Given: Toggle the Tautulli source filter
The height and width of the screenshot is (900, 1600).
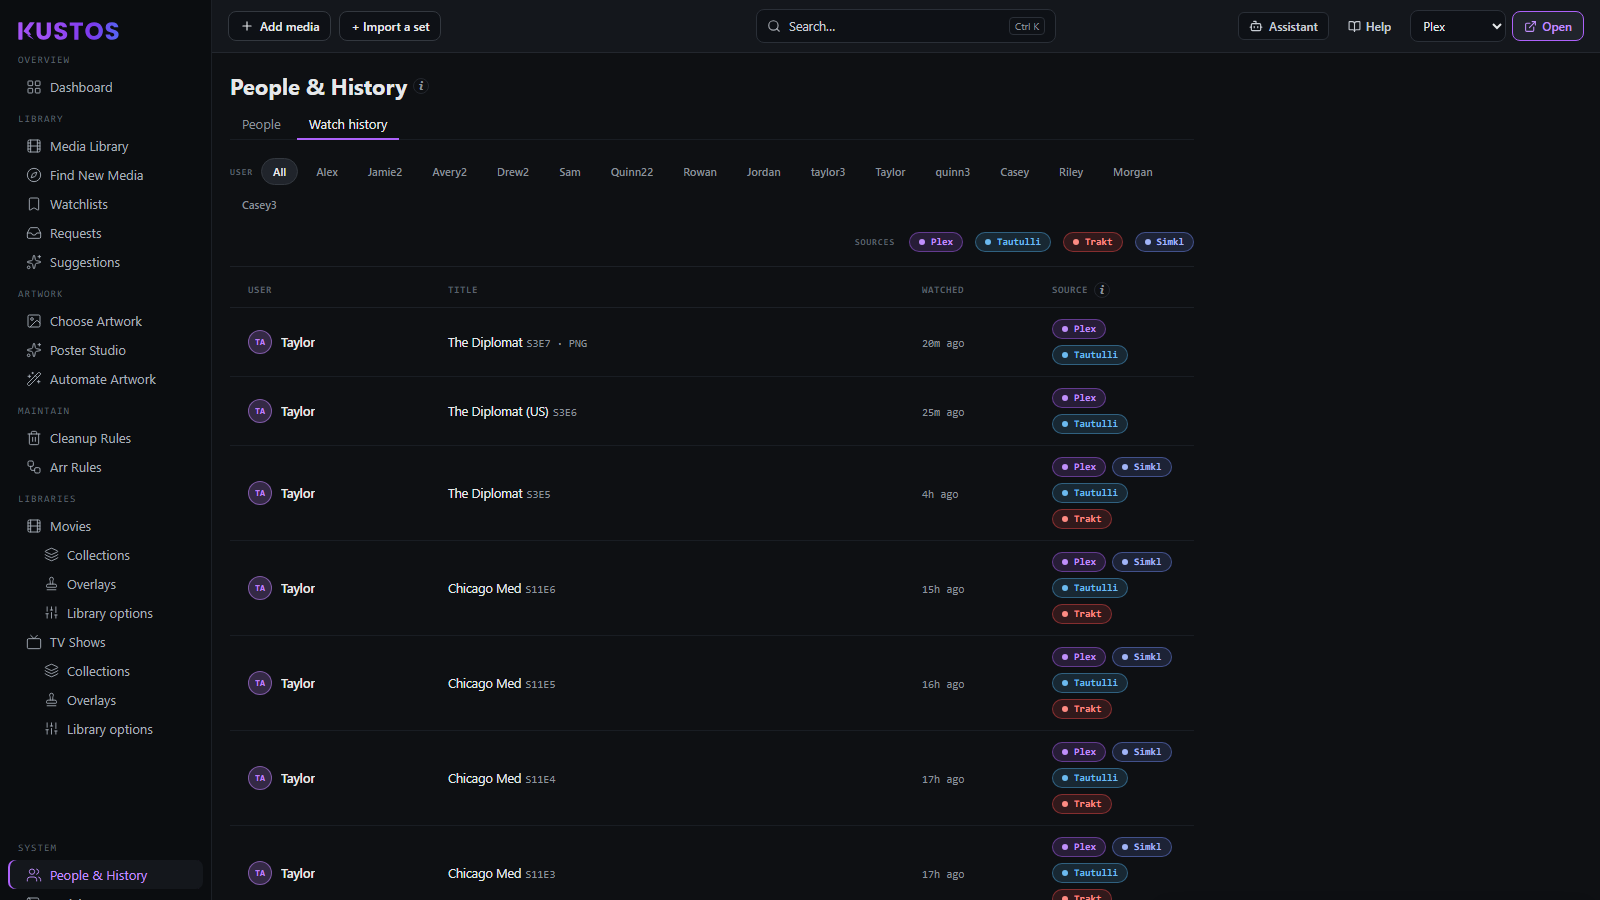Looking at the screenshot, I should pos(1013,242).
